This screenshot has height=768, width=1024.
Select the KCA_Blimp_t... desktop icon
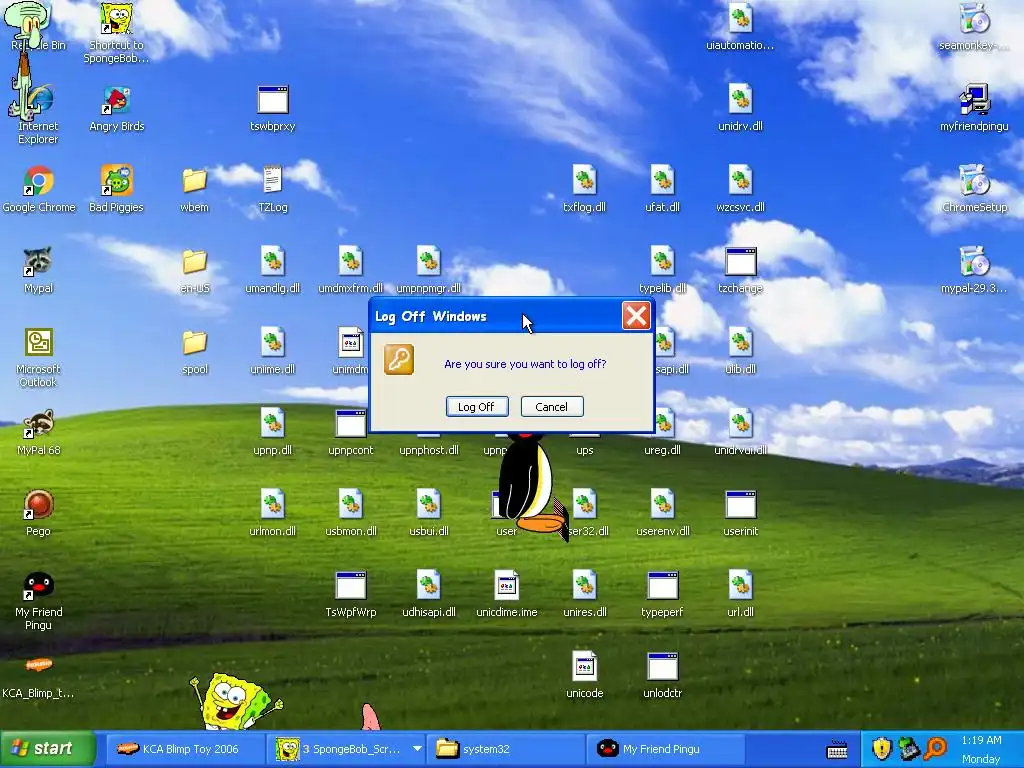(x=38, y=678)
